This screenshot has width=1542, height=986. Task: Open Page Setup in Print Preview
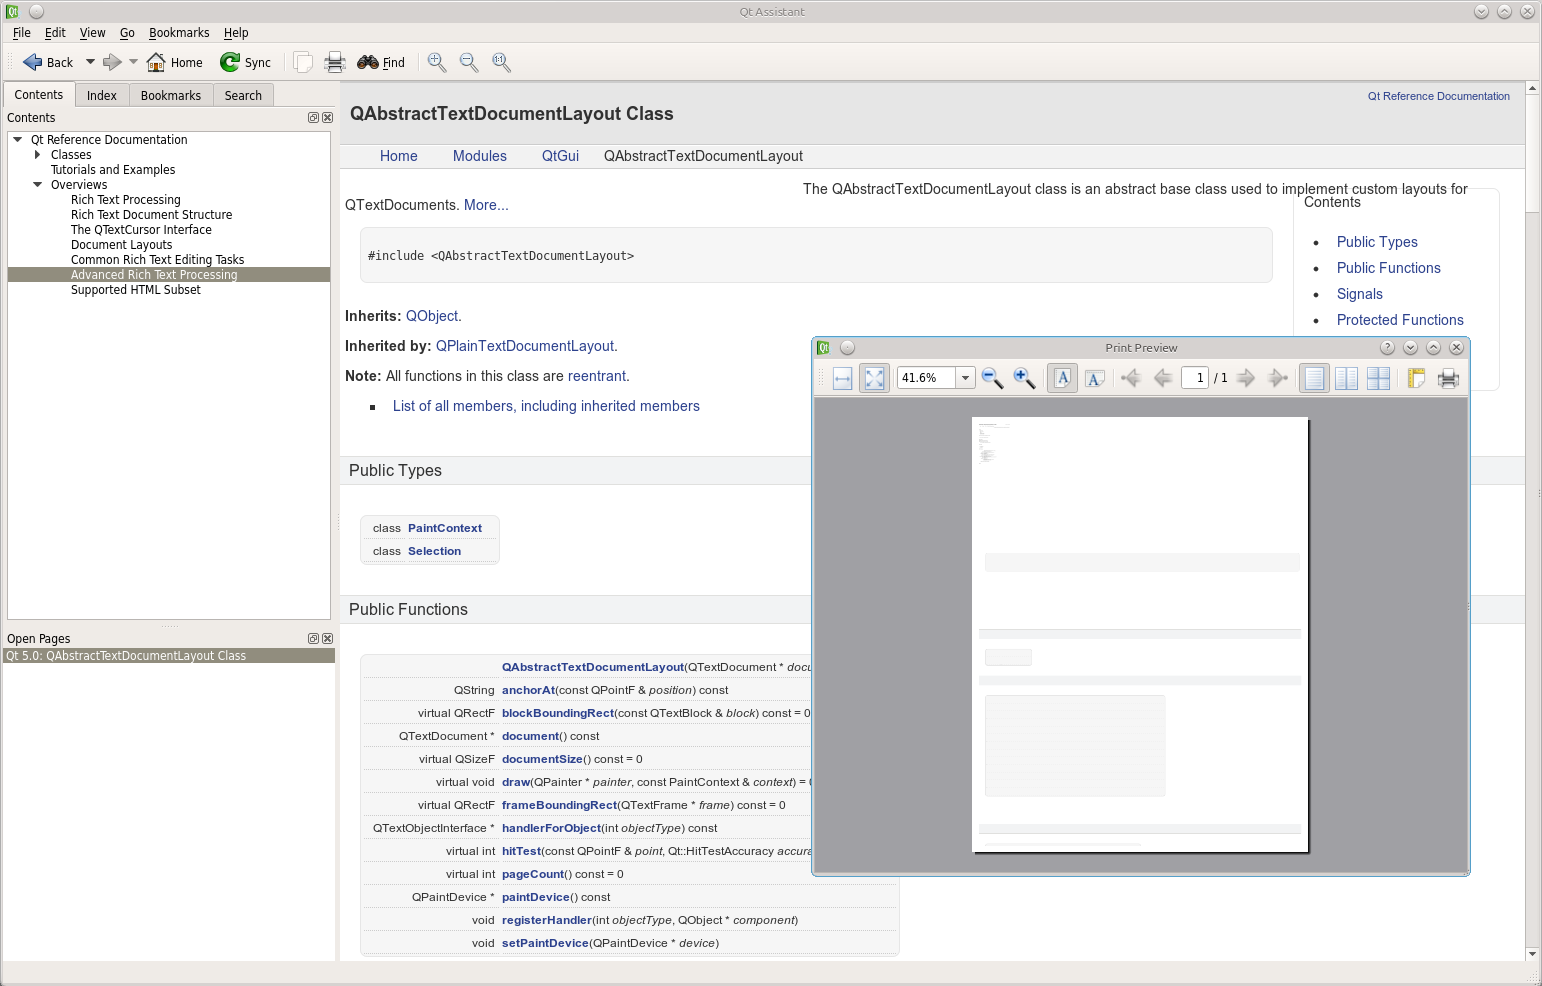[x=1416, y=378]
